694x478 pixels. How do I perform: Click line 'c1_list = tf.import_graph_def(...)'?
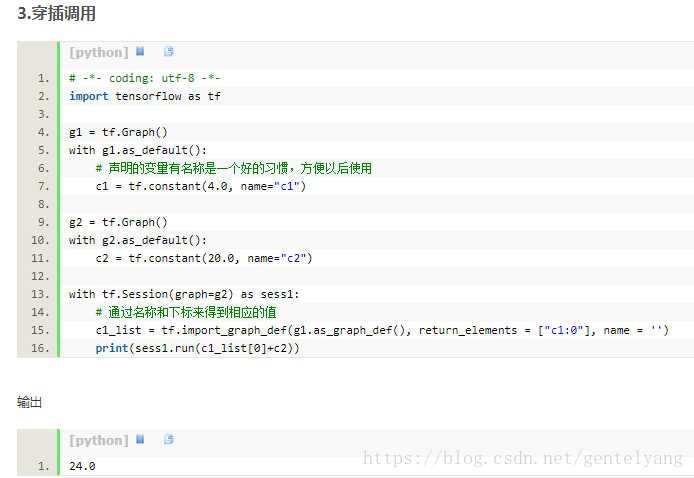[x=382, y=330]
